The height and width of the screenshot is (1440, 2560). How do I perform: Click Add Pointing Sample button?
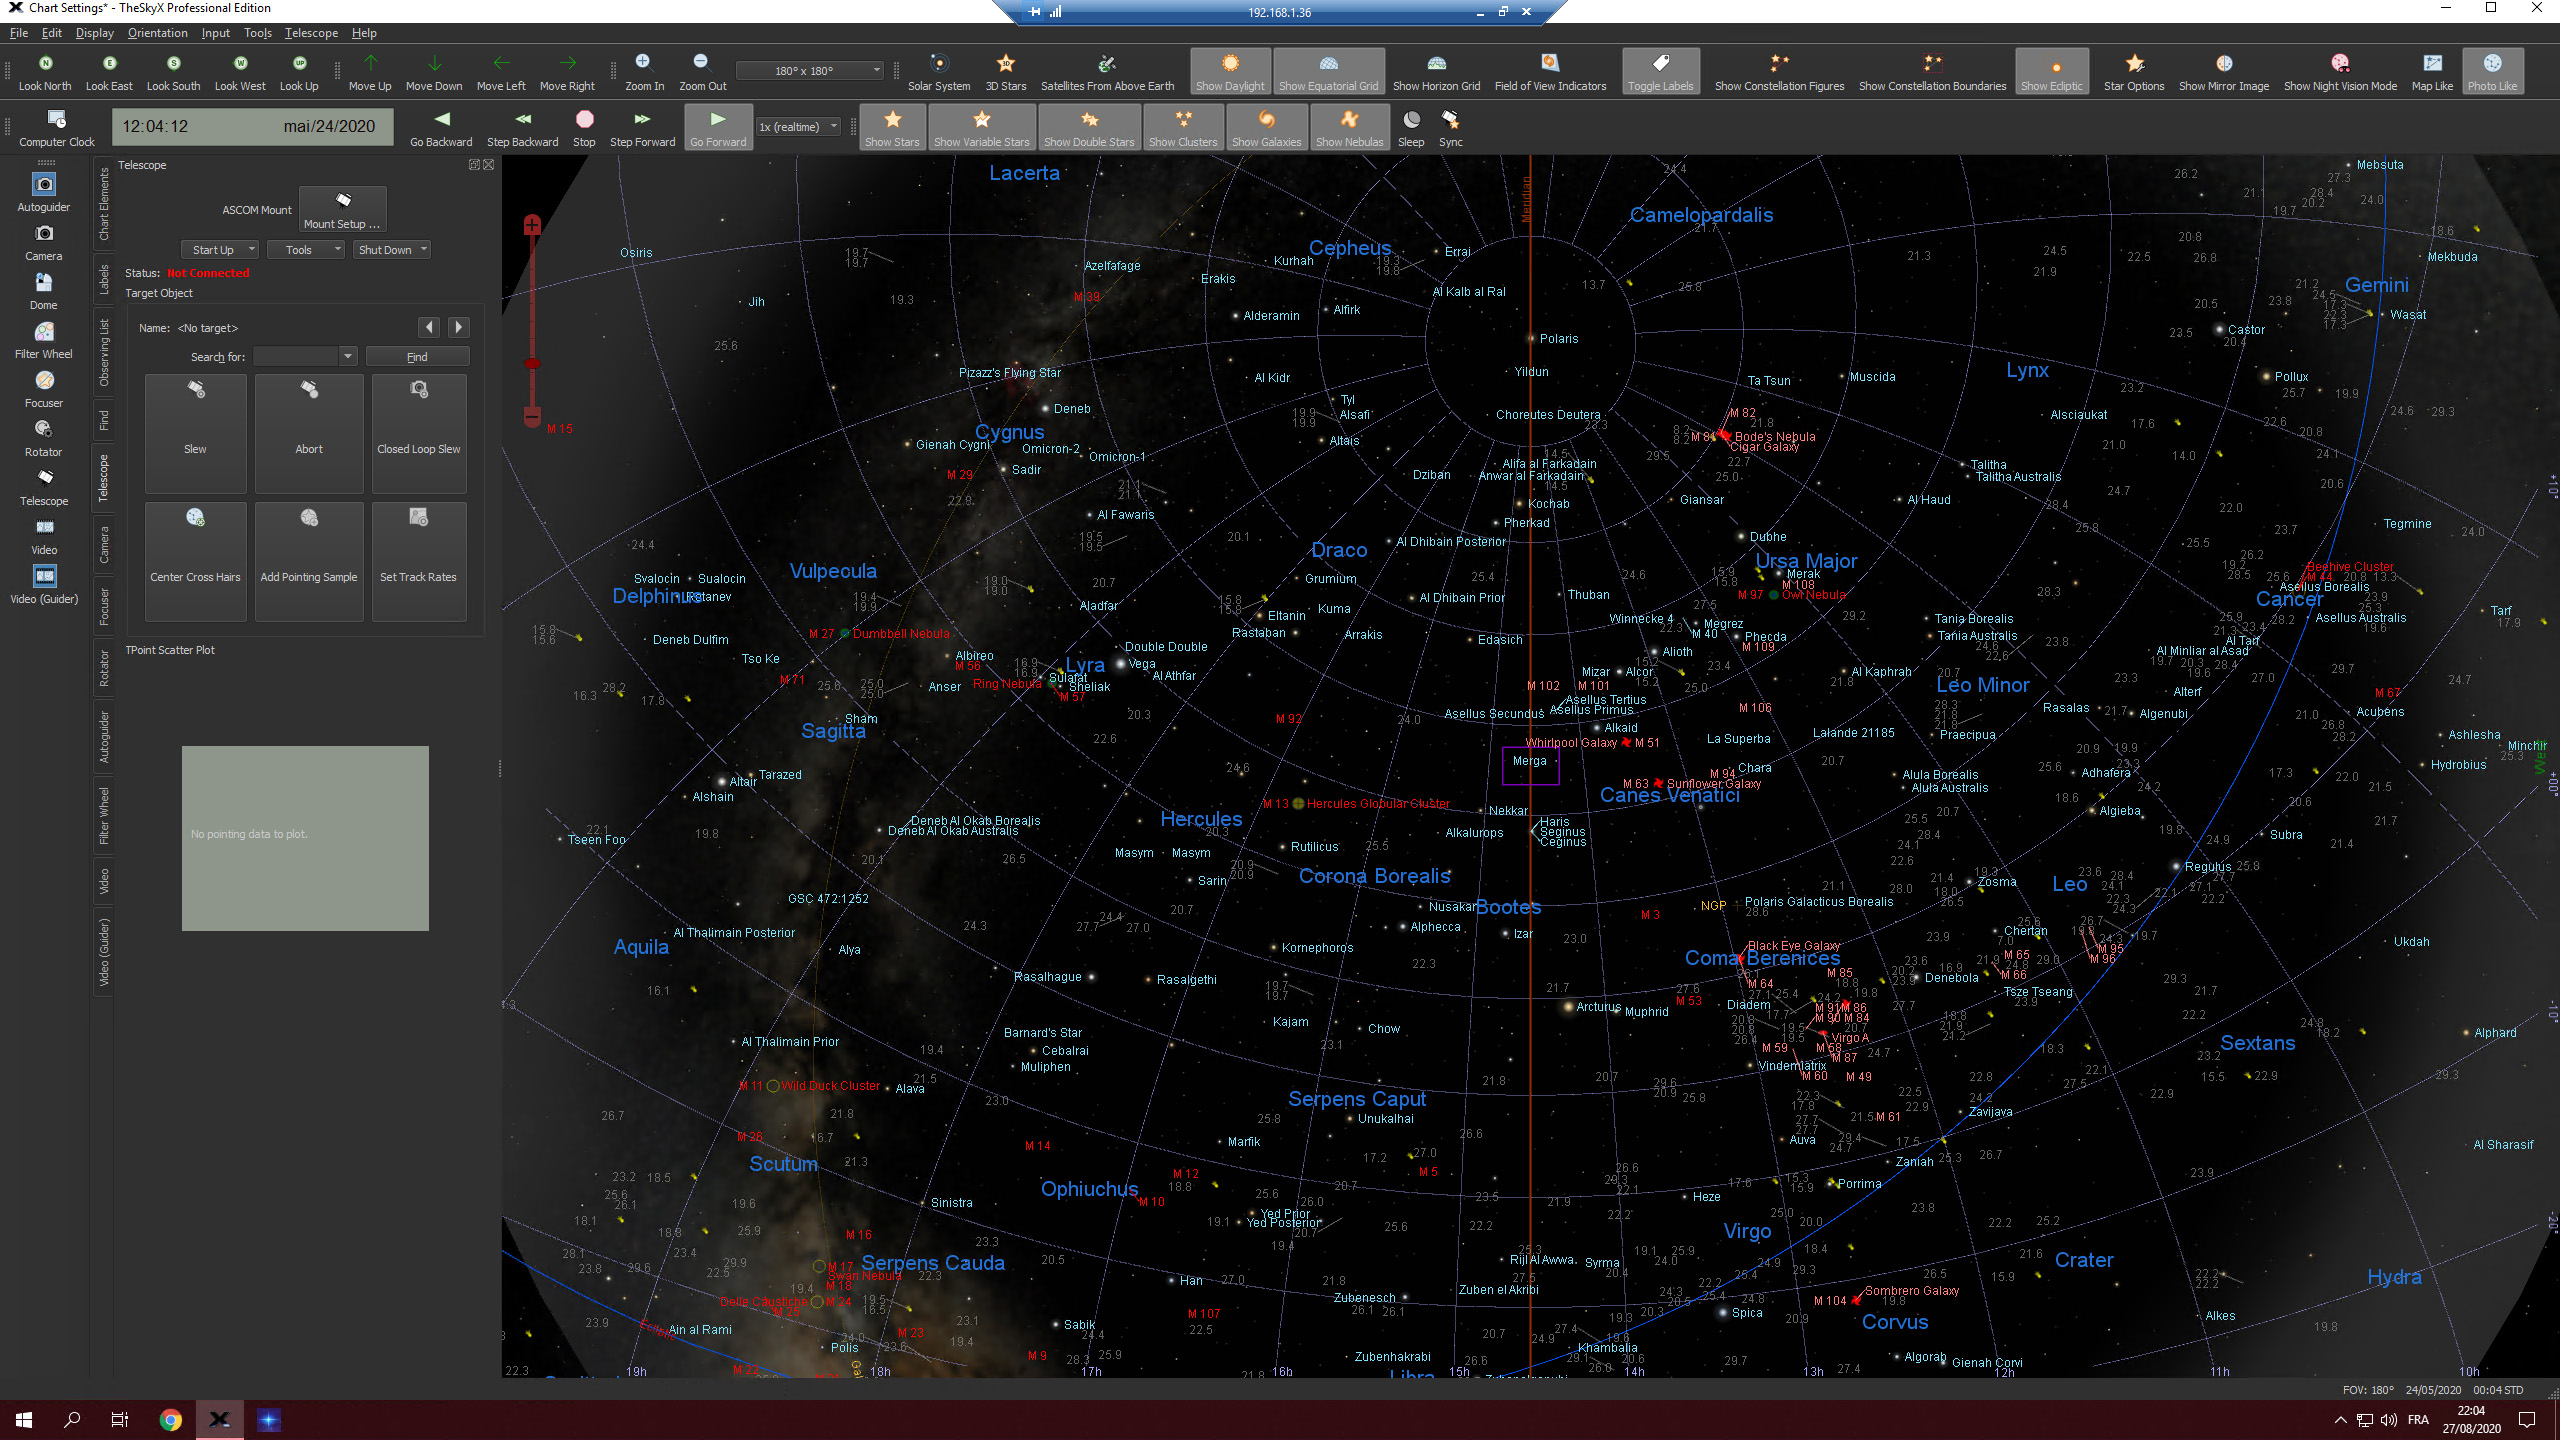pos(309,561)
